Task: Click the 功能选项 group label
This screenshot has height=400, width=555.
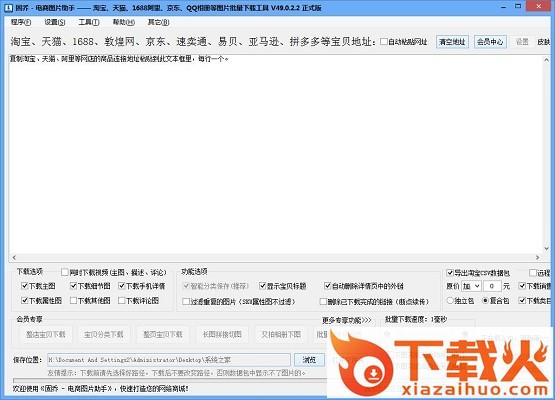Action: pyautogui.click(x=194, y=272)
